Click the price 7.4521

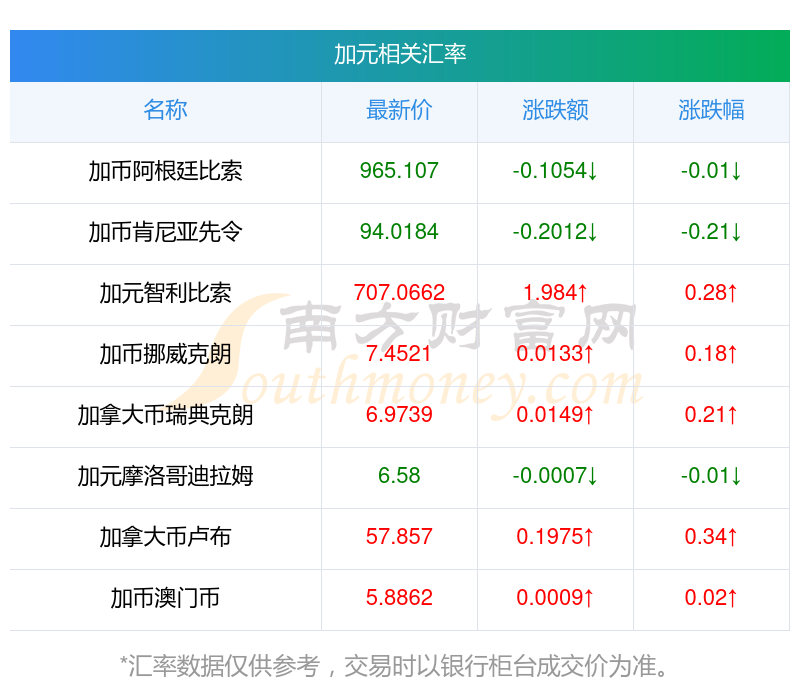point(399,354)
